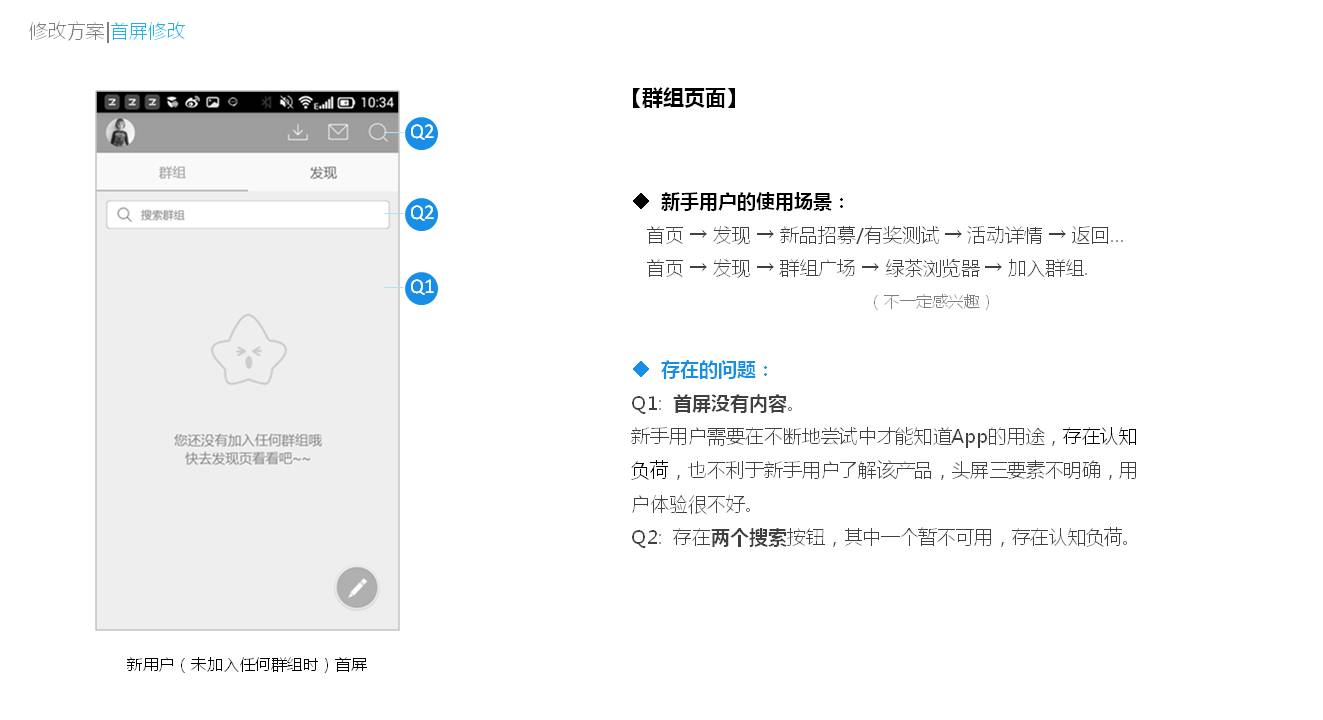
Task: Tap the search magnifier in the top bar
Action: [378, 132]
